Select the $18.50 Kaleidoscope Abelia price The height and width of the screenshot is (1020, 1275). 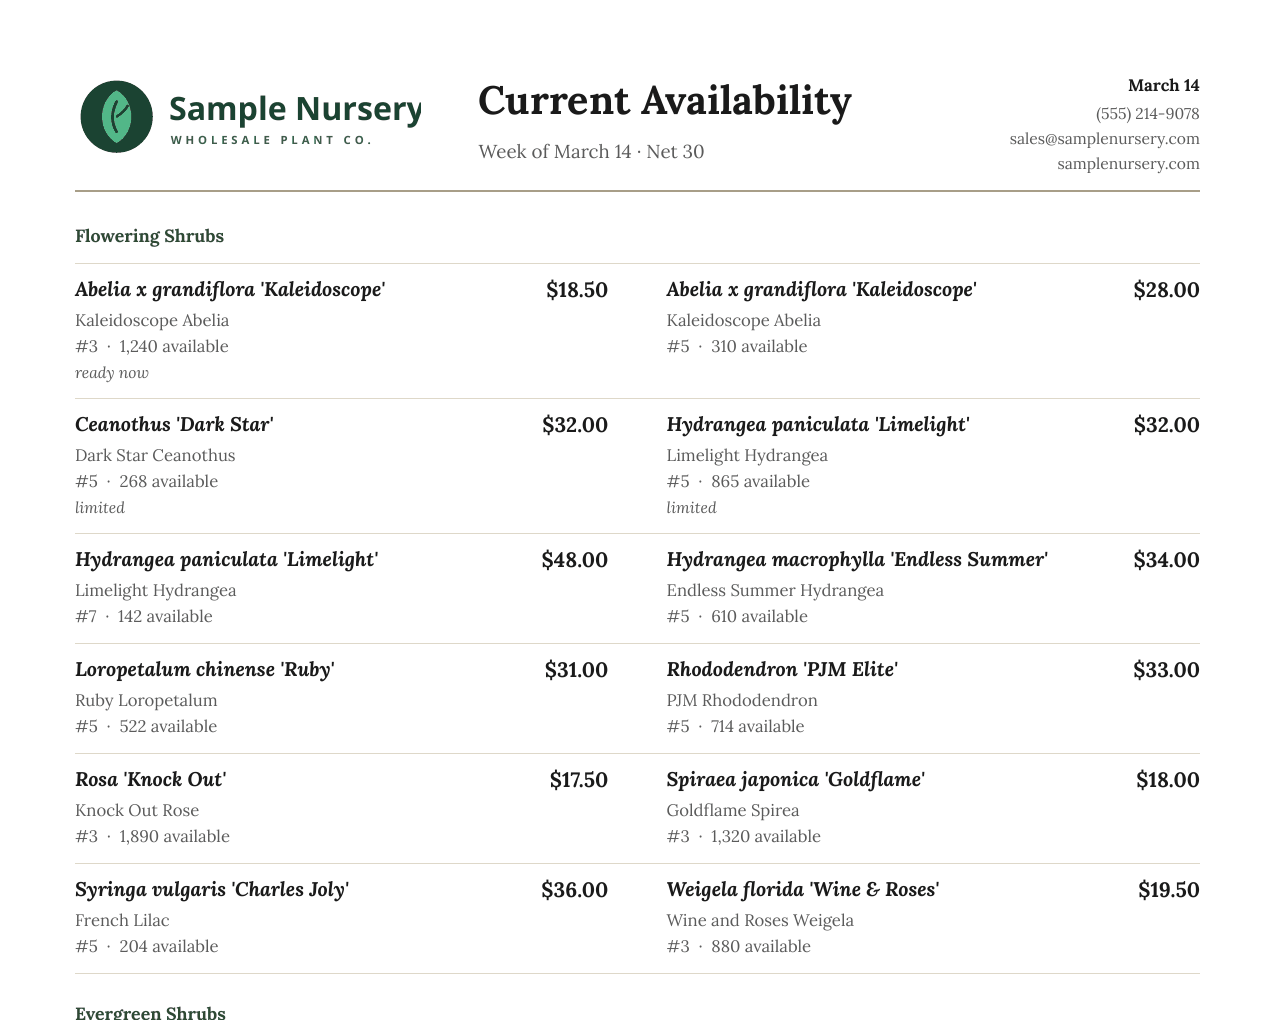577,290
